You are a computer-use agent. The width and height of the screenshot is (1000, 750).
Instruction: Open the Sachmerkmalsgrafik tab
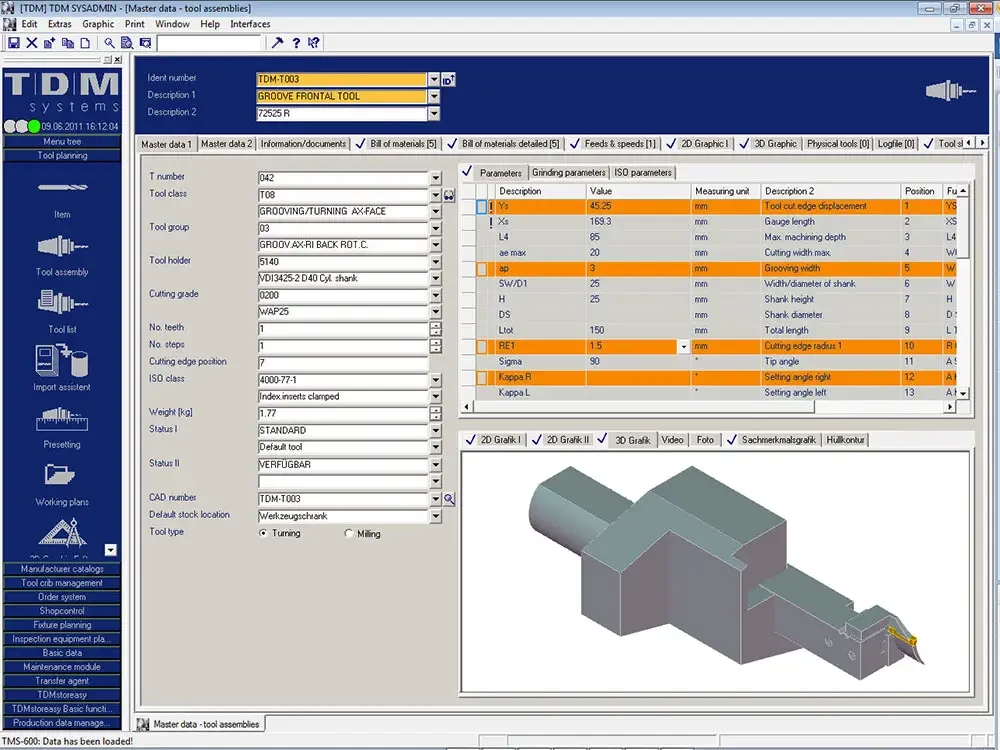click(x=772, y=440)
